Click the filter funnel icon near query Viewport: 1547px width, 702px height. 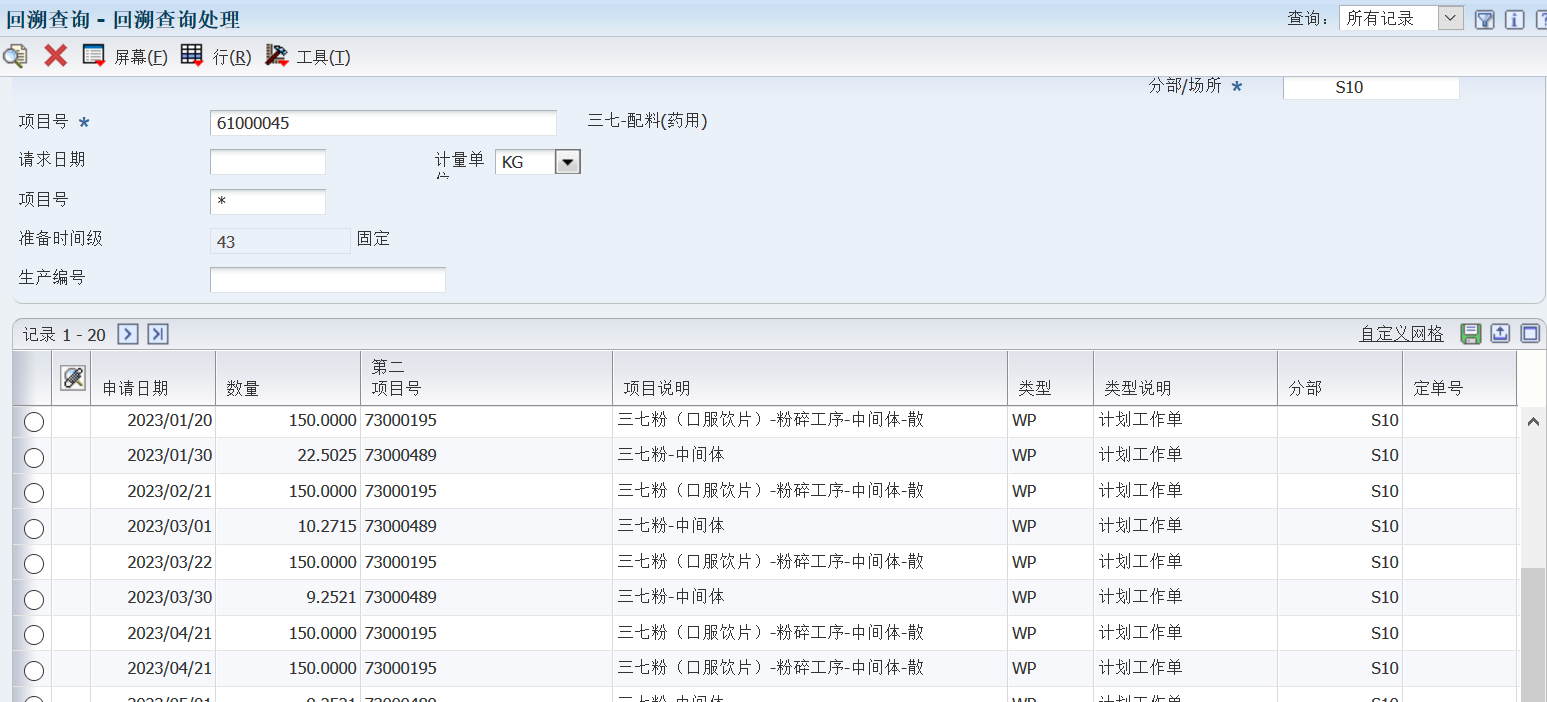[1485, 19]
